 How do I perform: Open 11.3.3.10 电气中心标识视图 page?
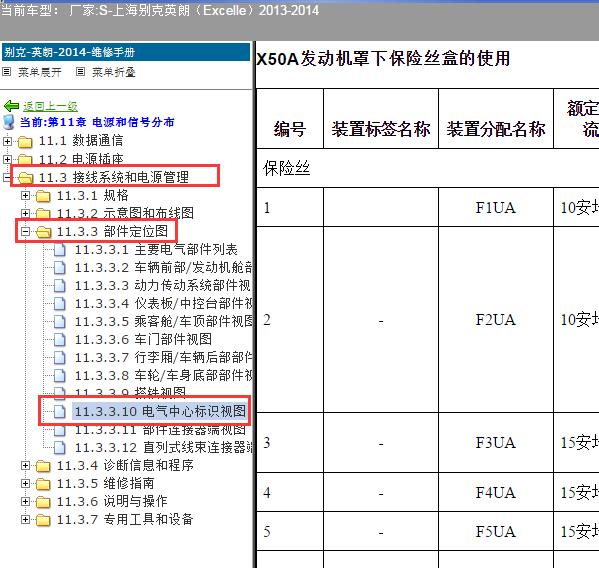click(x=160, y=411)
